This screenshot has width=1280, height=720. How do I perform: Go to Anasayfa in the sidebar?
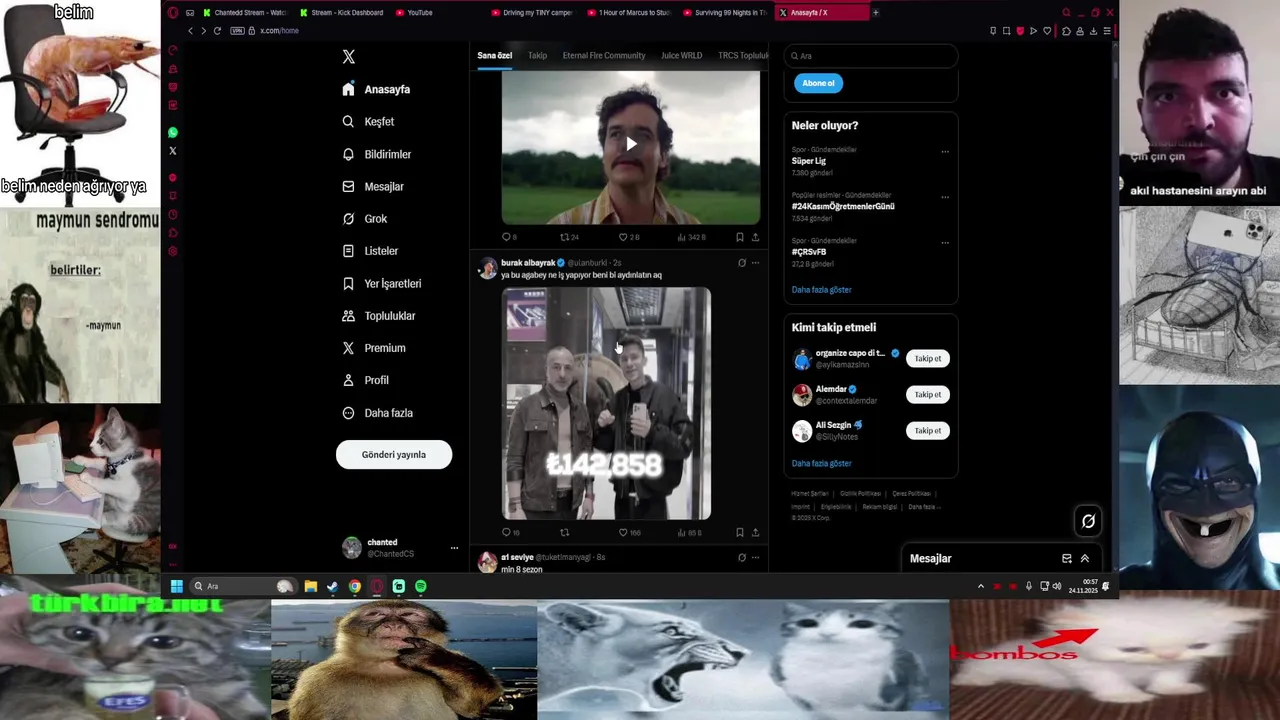coord(376,89)
